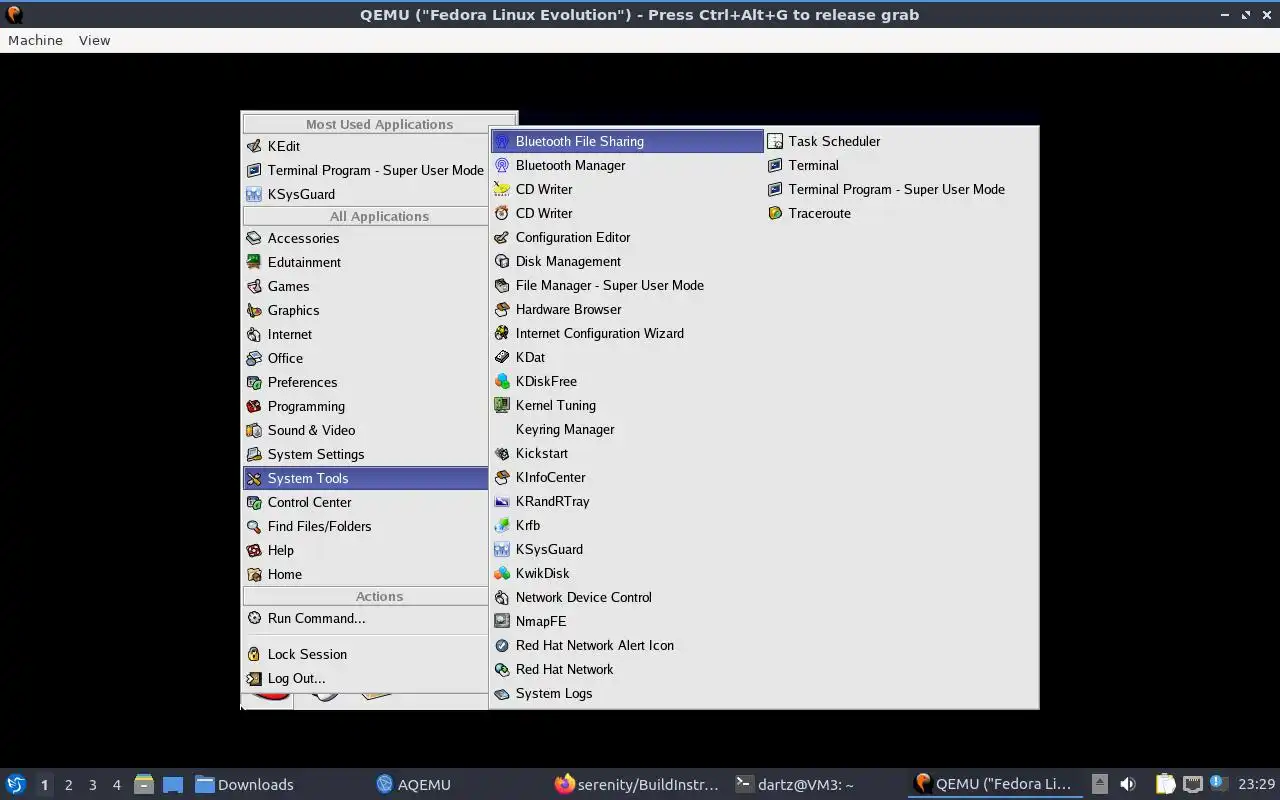Screen dimensions: 1280x800
Task: Select the highlighted System Tools category
Action: pyautogui.click(x=365, y=478)
